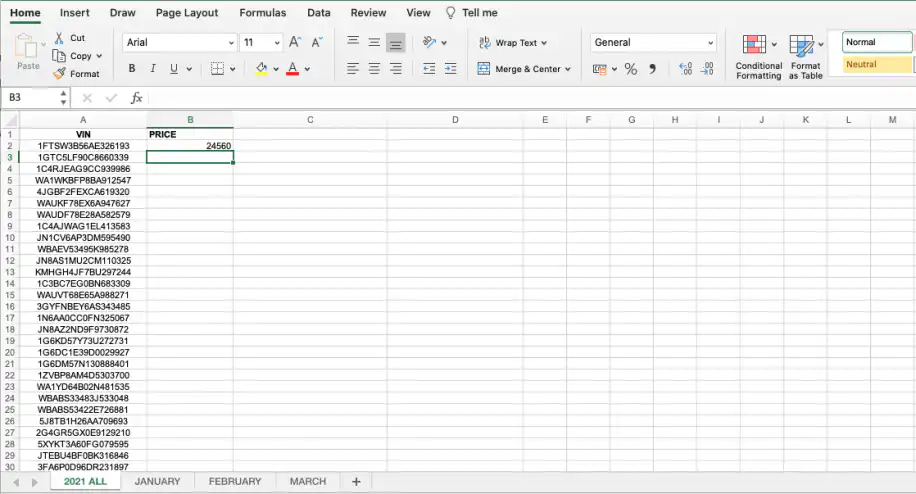The image size is (916, 494).
Task: Open the Insert ribbon tab
Action: 75,12
